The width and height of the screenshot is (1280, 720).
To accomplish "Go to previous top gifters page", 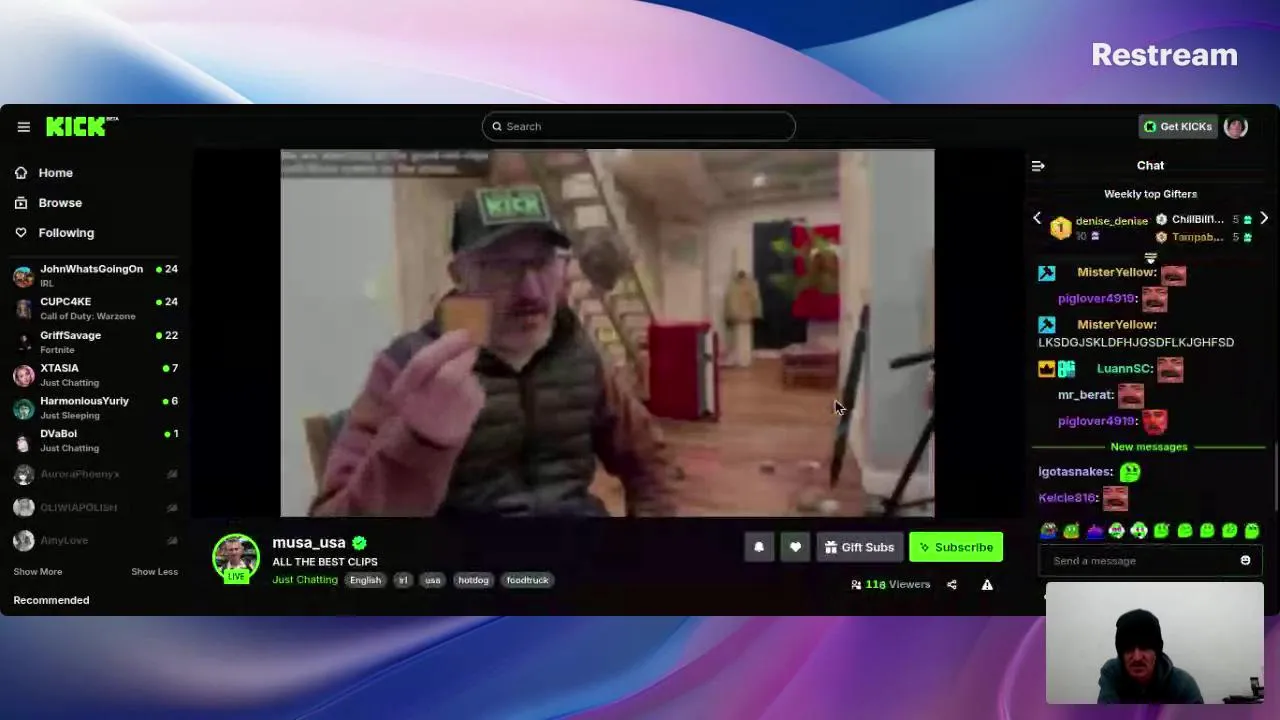I will (1037, 218).
